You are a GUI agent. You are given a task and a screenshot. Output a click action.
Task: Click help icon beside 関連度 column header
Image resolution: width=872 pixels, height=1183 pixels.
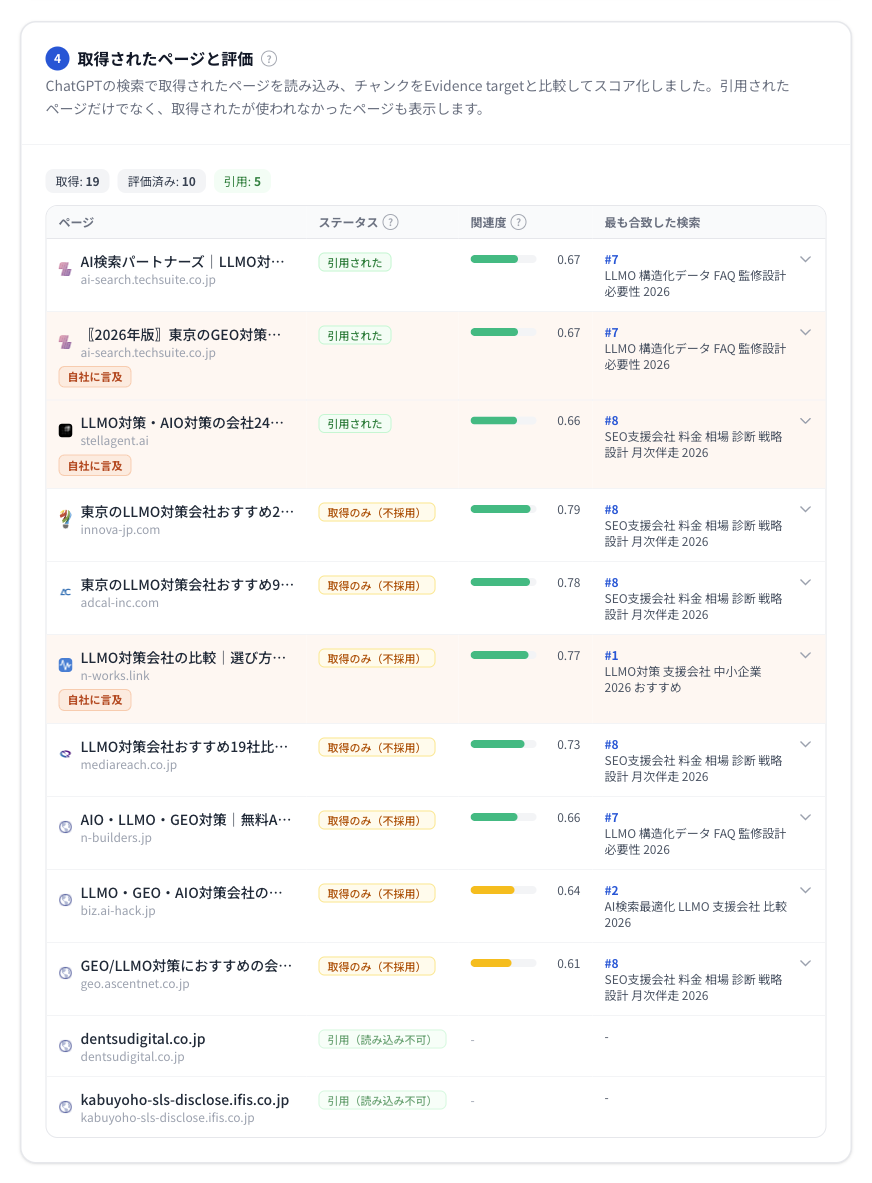pyautogui.click(x=518, y=222)
